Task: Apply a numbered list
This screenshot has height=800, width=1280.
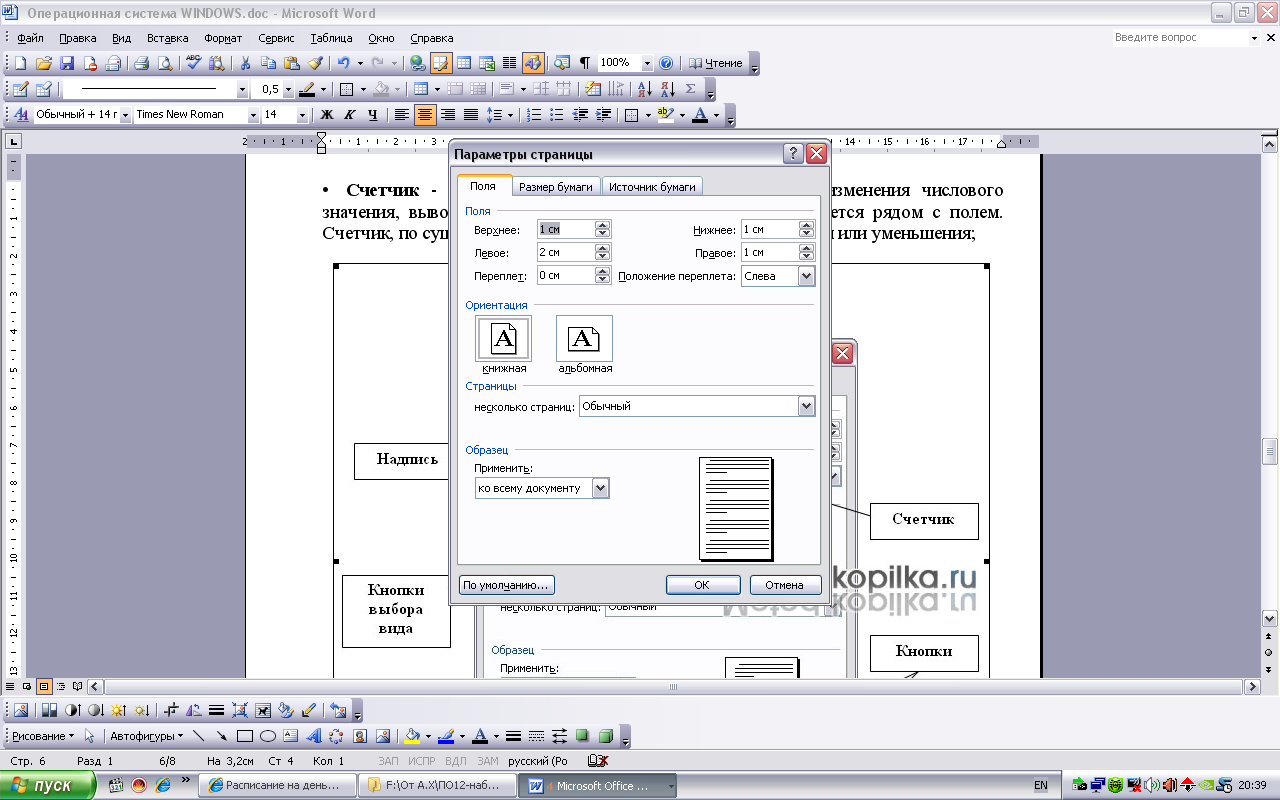Action: coord(535,115)
